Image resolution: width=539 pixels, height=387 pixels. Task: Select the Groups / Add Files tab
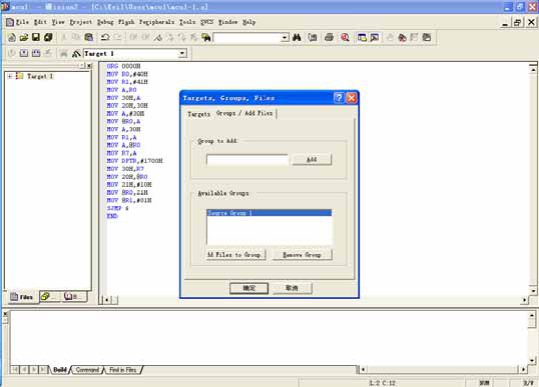[244, 113]
